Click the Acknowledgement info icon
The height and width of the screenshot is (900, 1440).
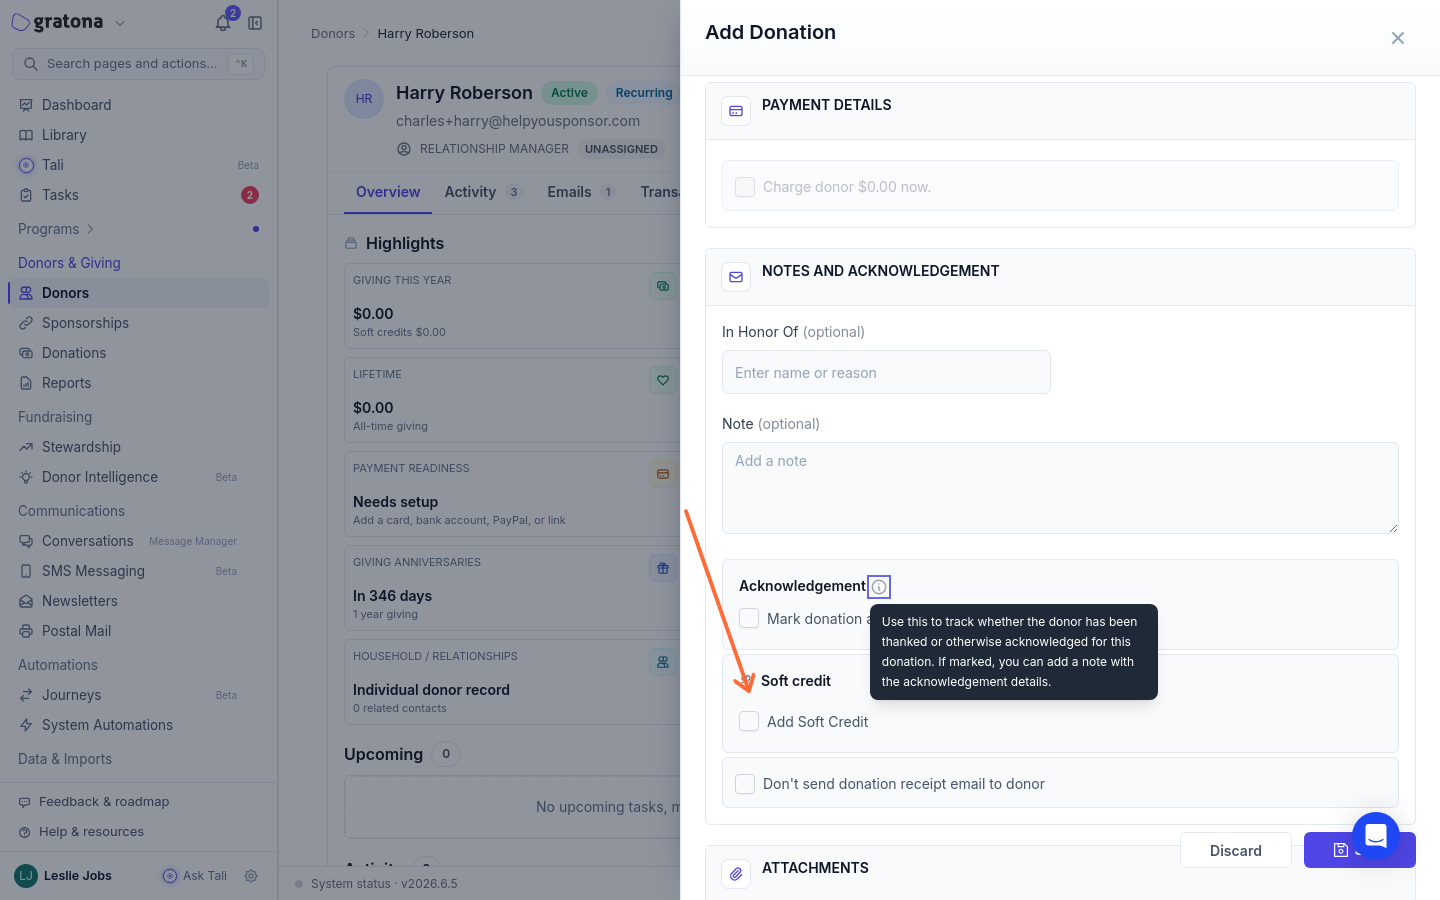pyautogui.click(x=879, y=587)
